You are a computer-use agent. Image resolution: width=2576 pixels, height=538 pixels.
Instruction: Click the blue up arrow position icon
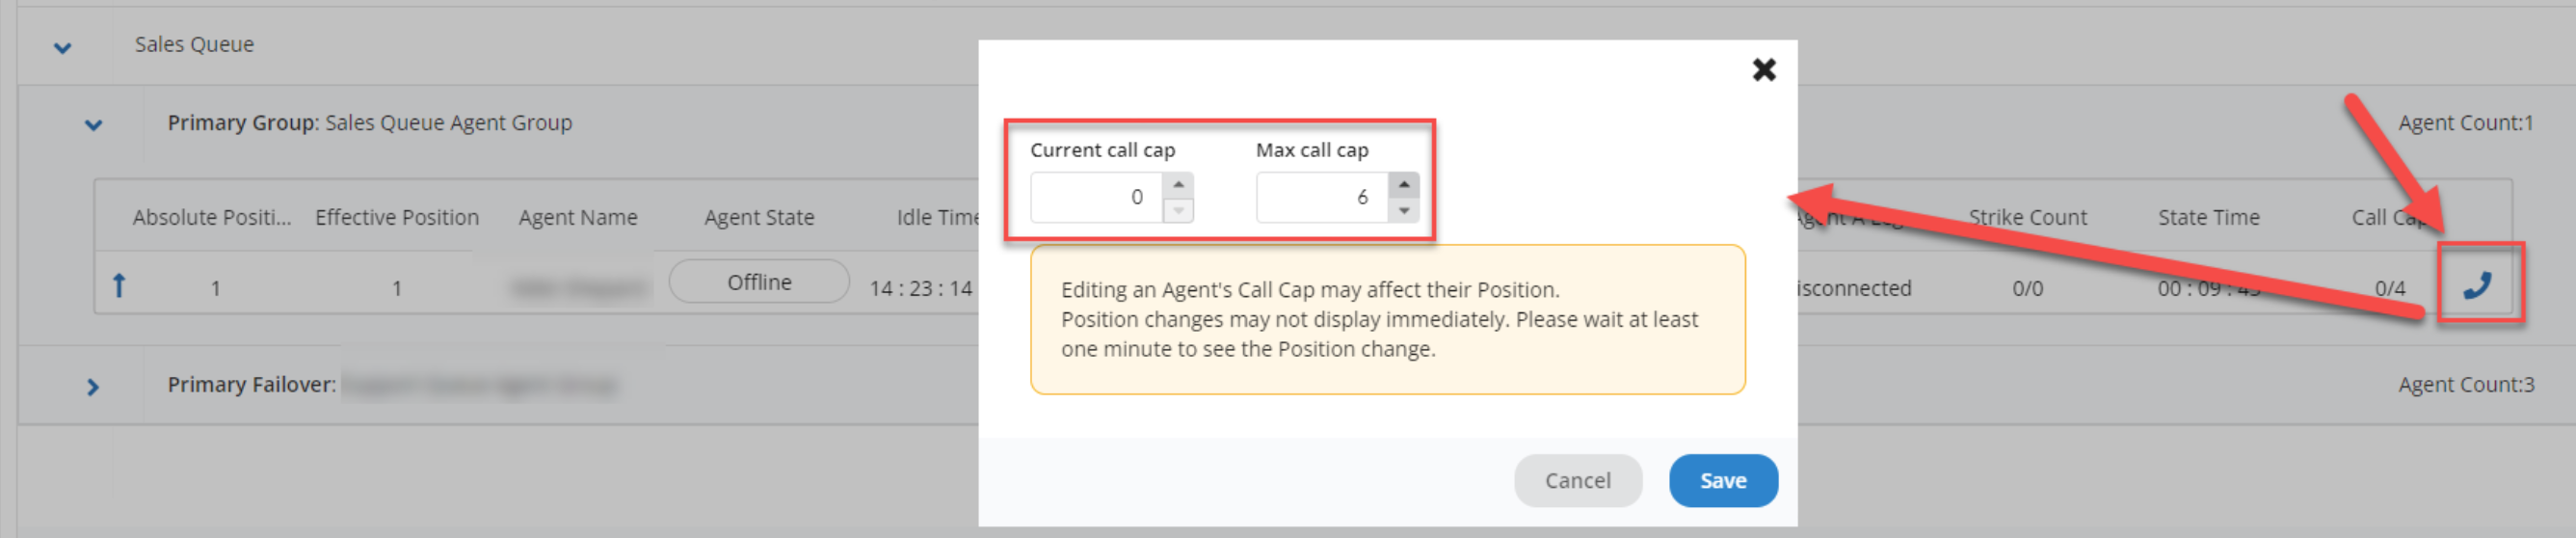(x=119, y=286)
